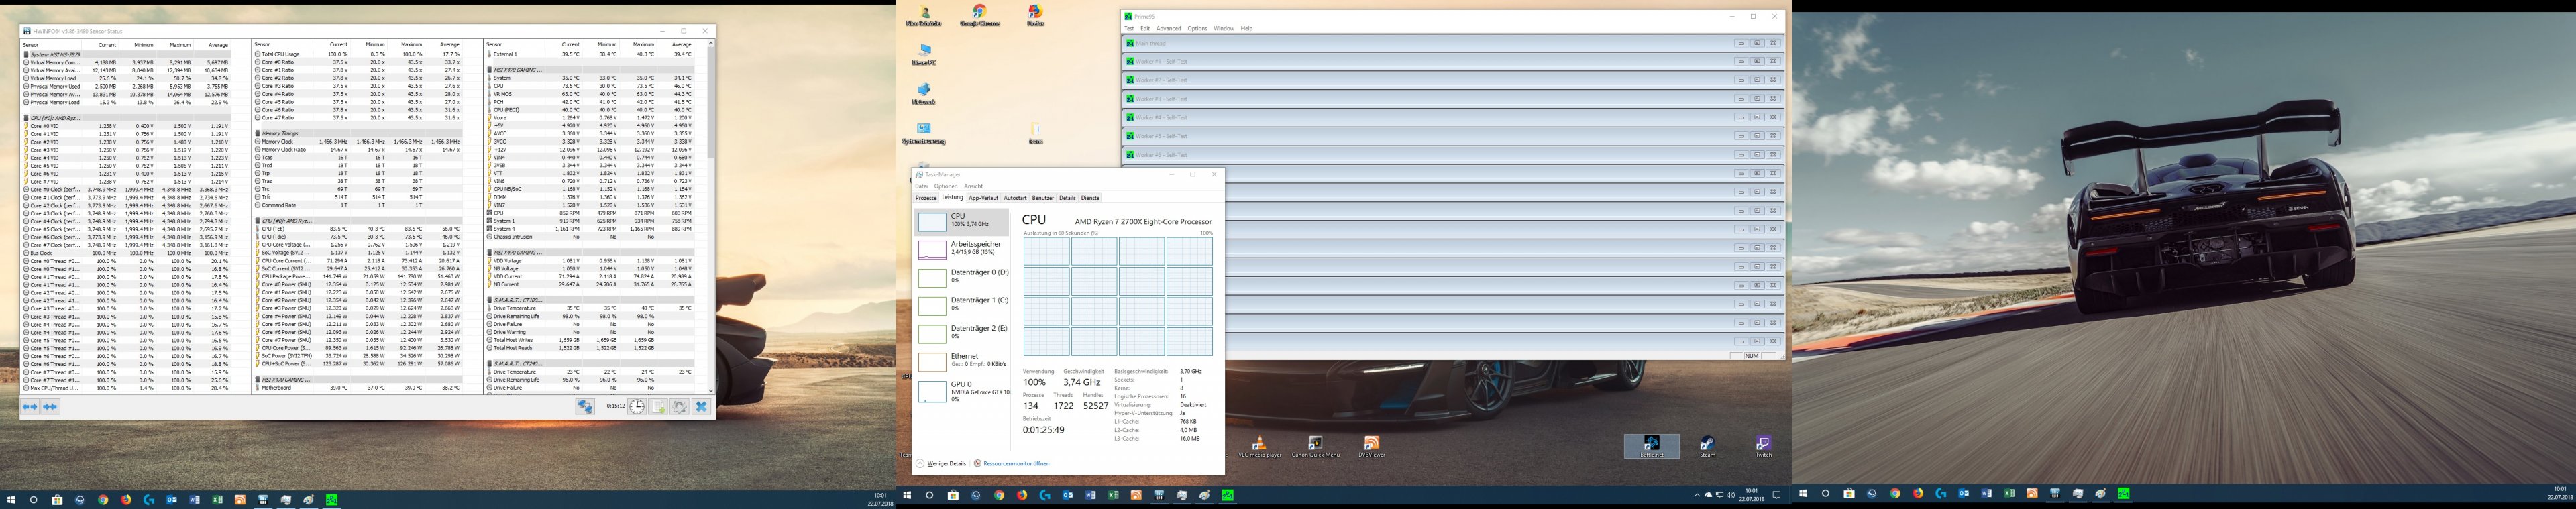Open action center on middle monitor taskbar

[1777, 495]
